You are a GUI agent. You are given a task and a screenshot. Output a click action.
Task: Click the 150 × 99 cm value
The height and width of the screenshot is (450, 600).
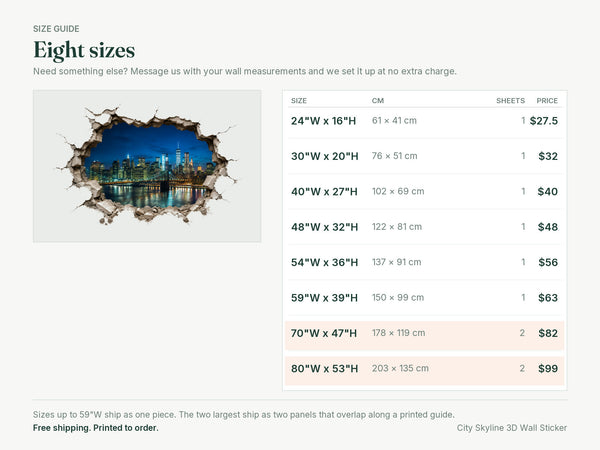click(x=398, y=298)
